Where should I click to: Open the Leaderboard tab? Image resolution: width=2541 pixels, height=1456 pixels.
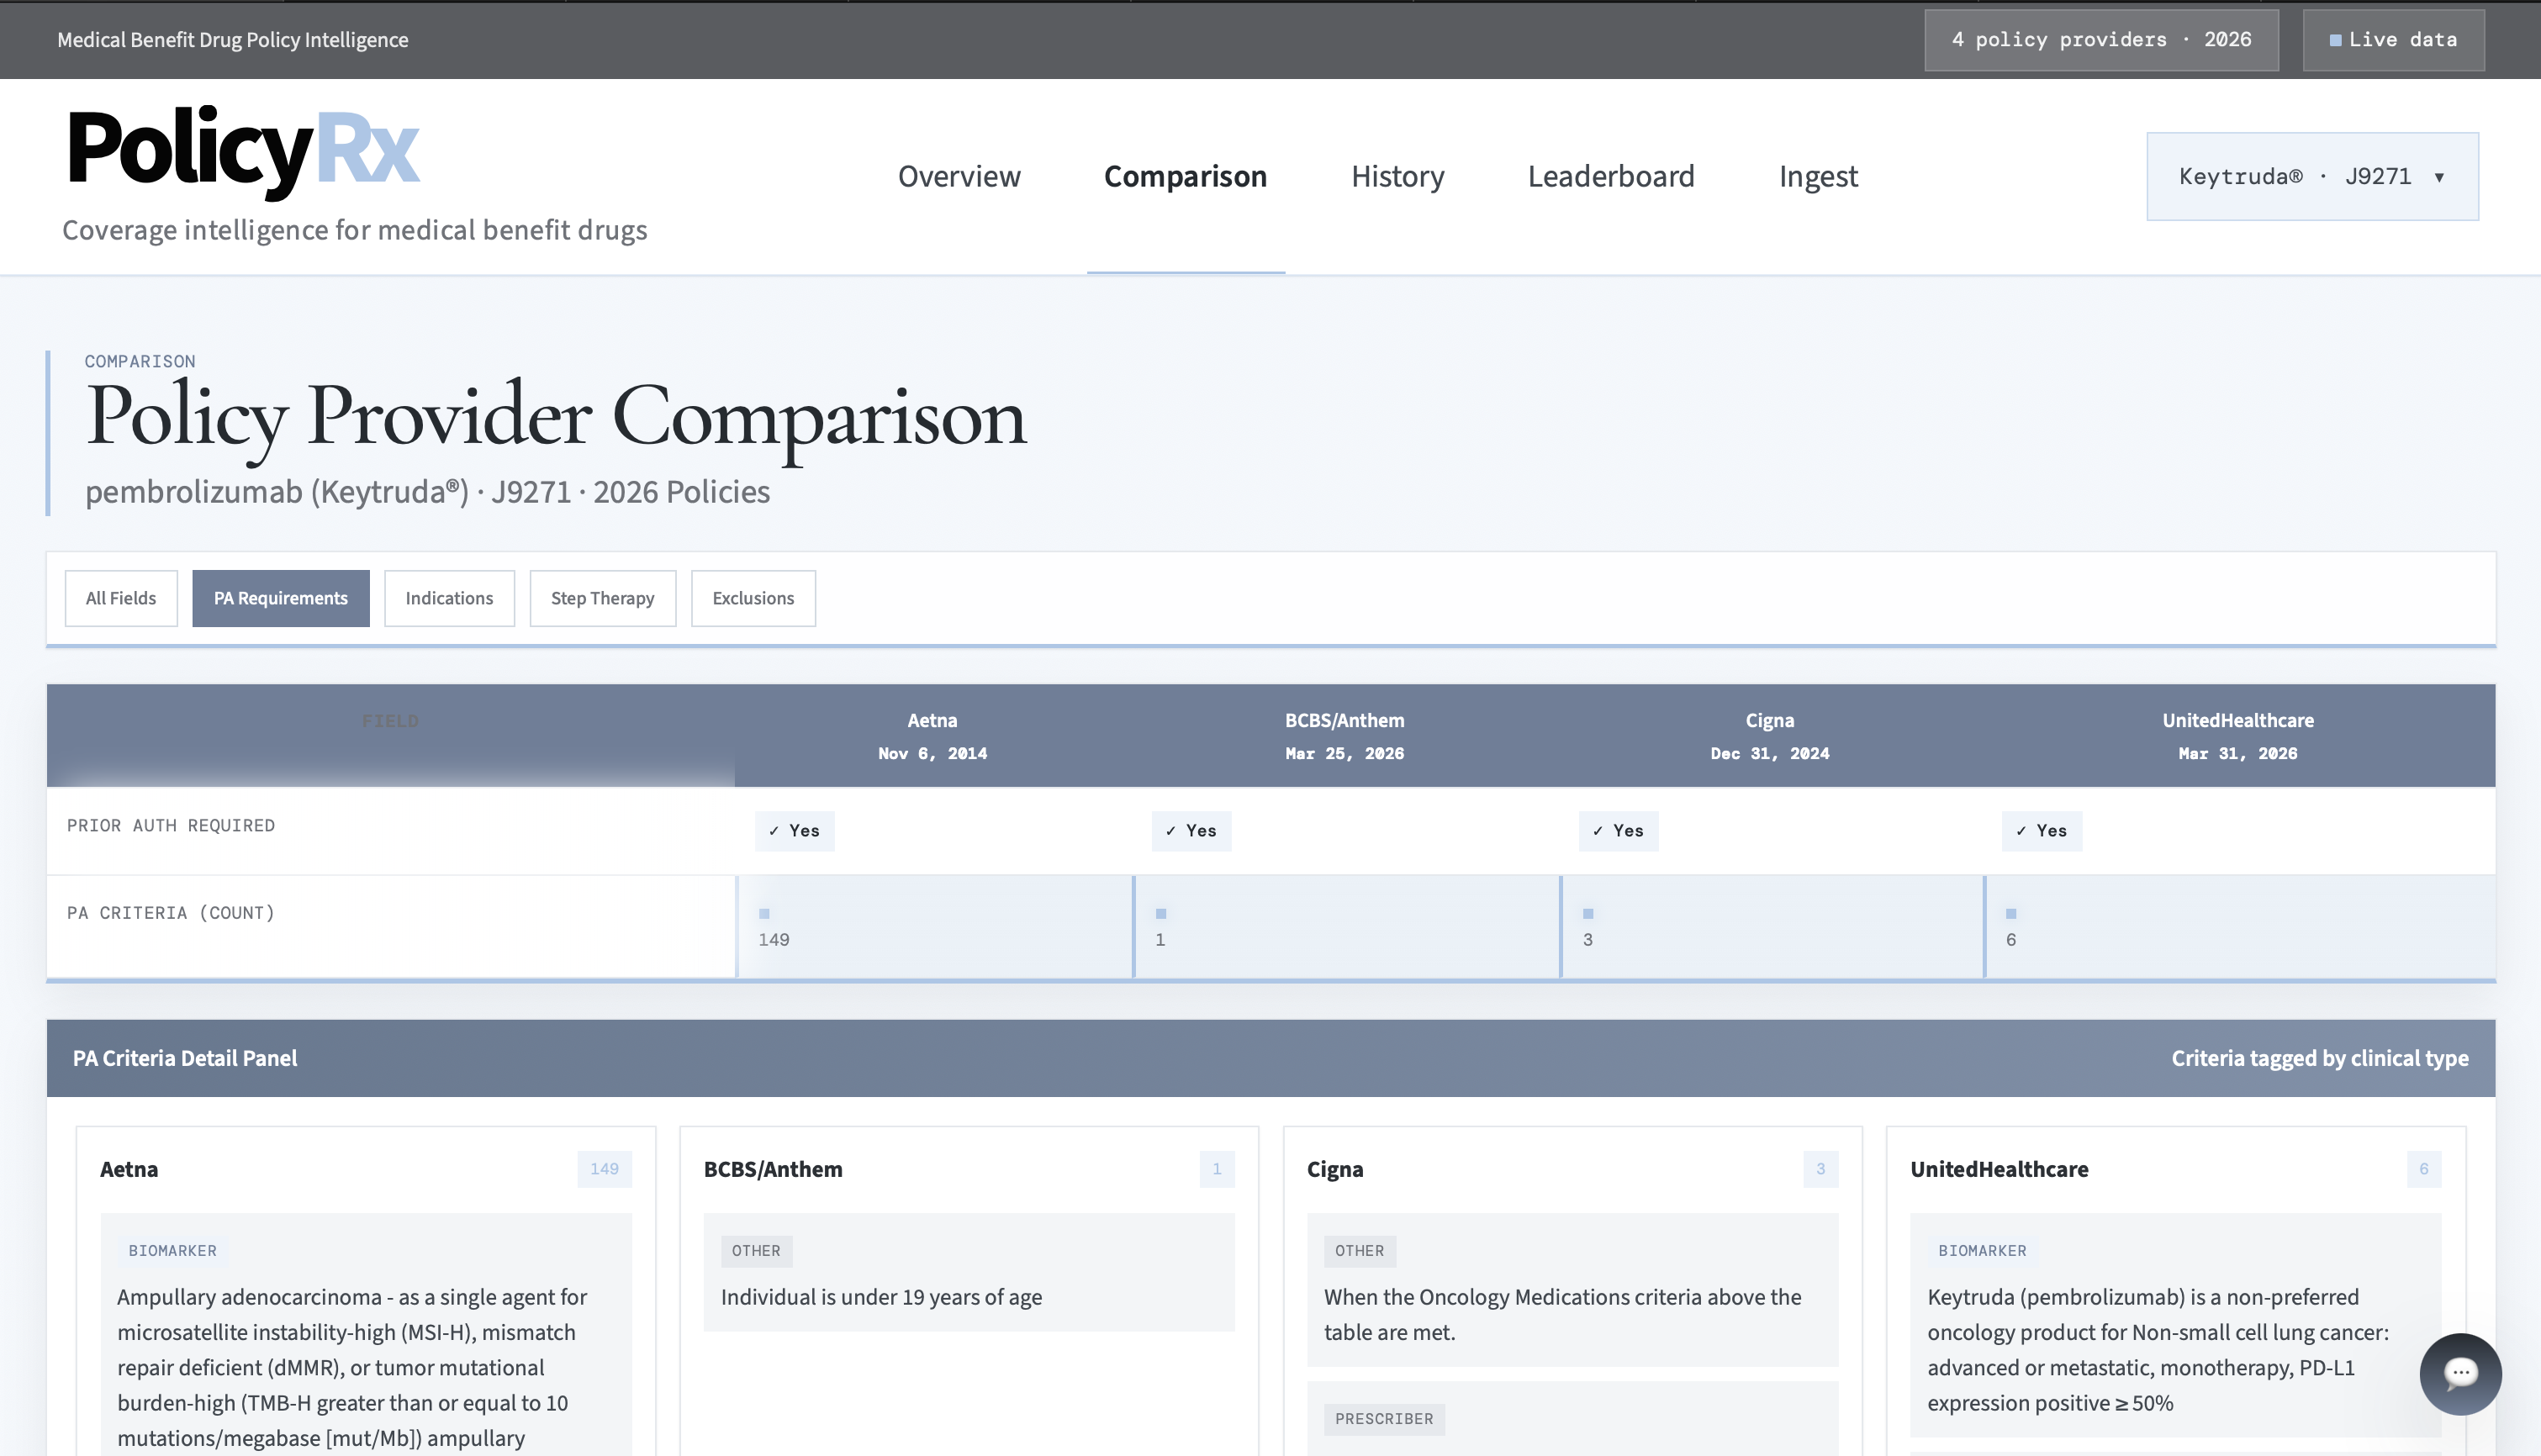click(x=1610, y=177)
